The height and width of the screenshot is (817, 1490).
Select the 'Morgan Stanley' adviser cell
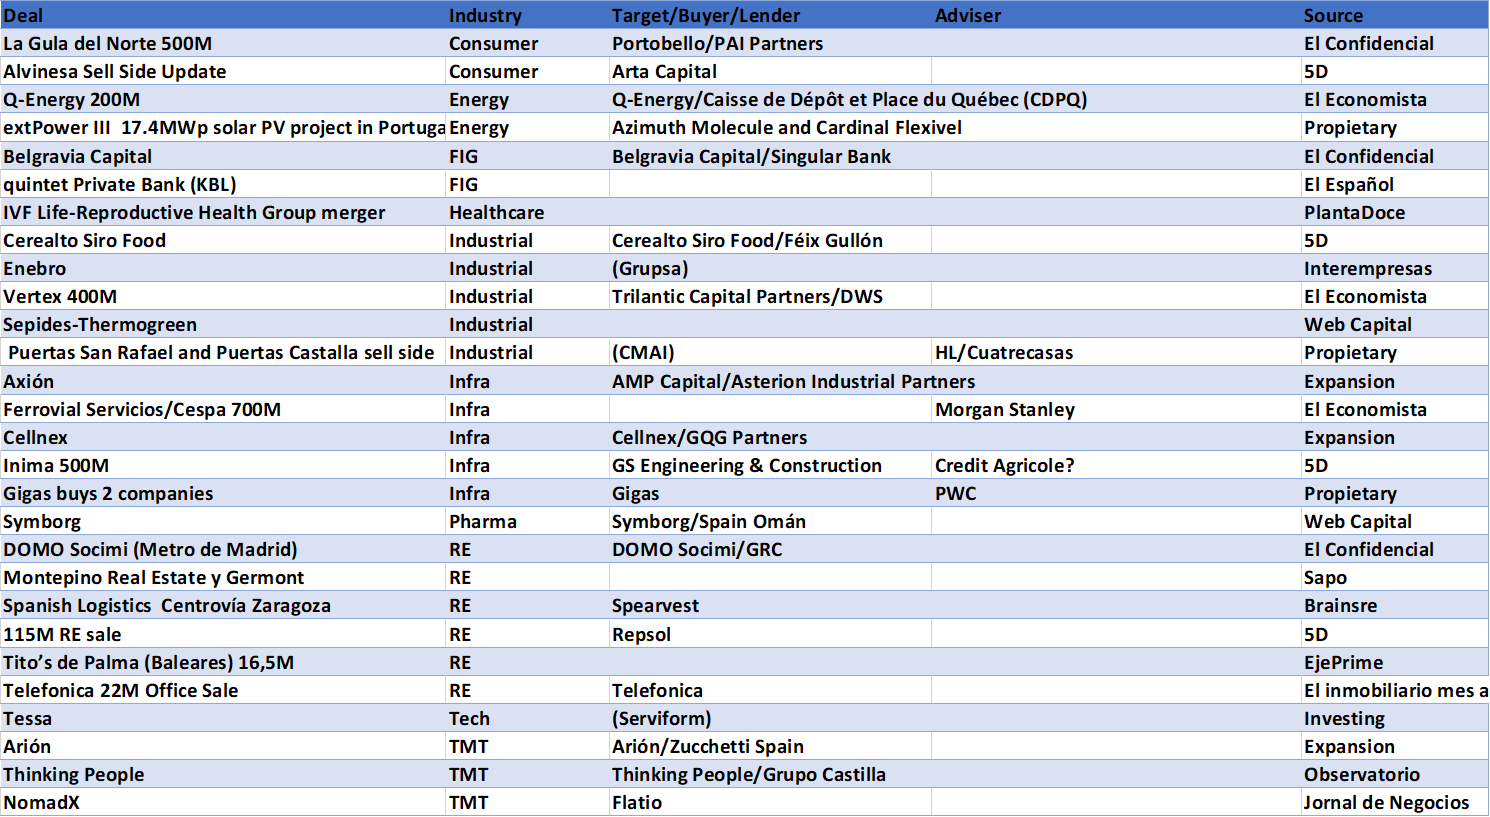tap(1116, 409)
